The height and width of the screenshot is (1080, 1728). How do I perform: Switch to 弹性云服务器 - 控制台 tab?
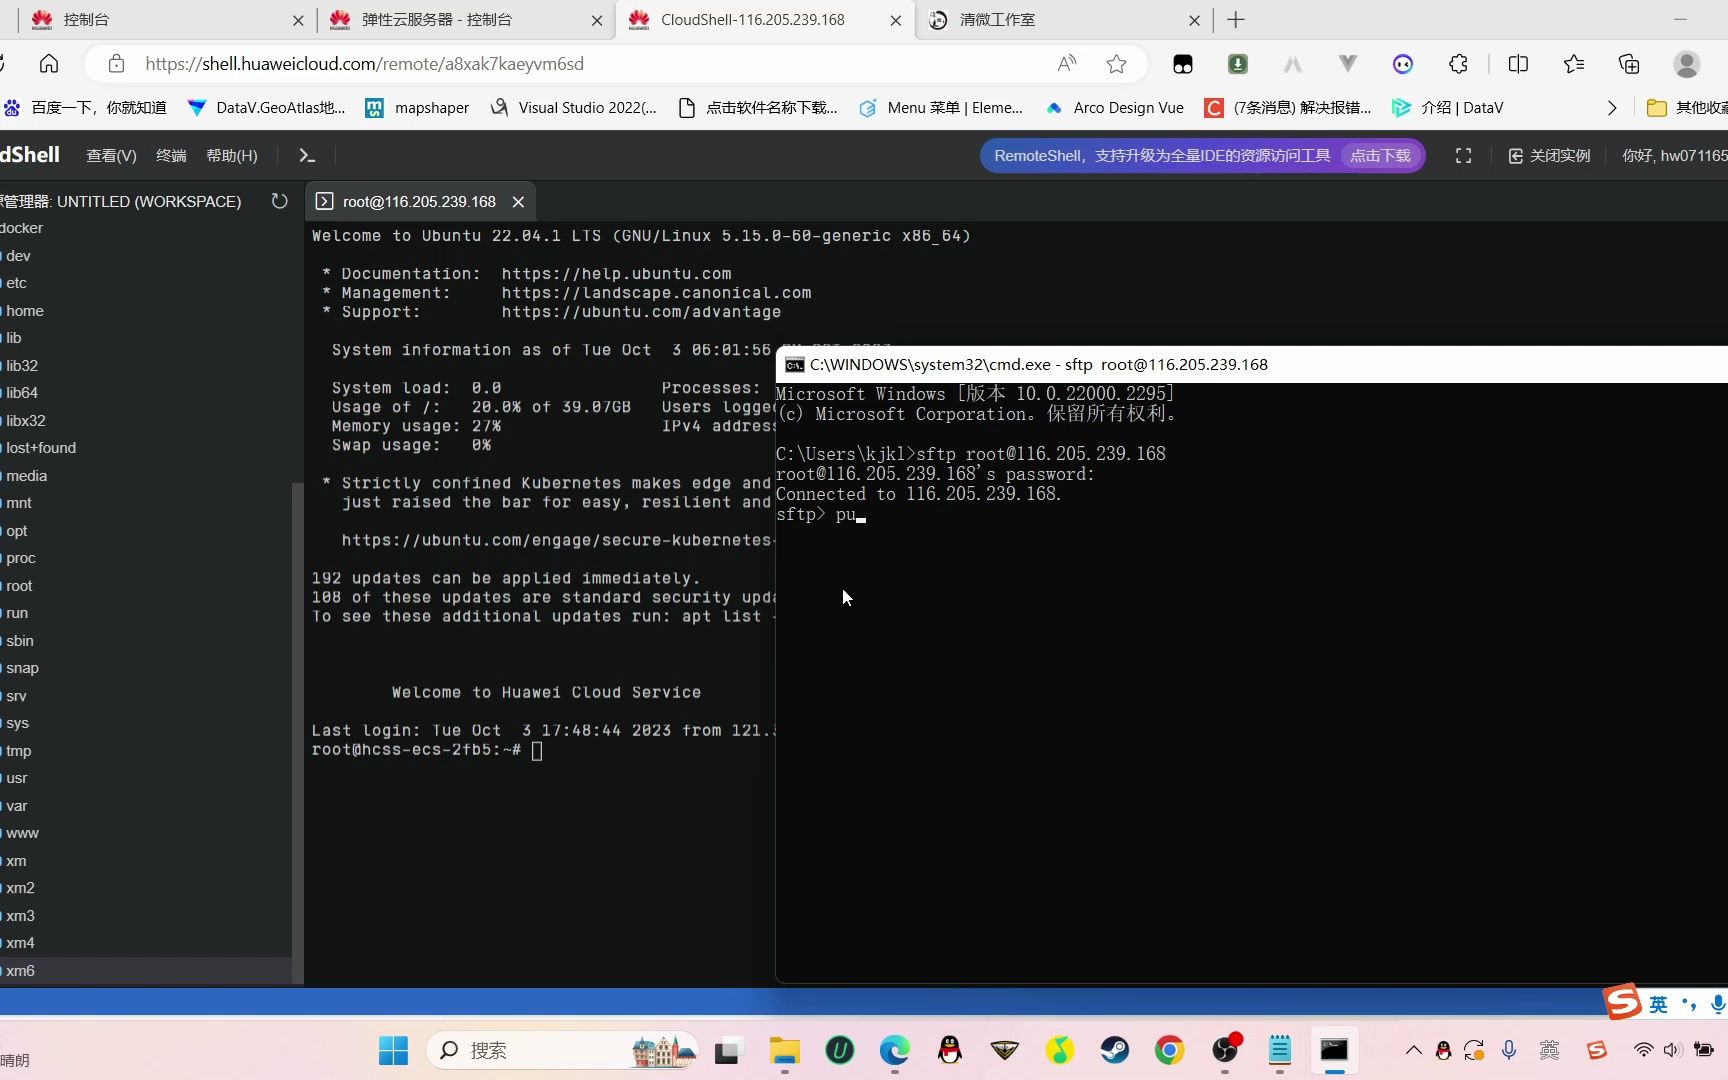(x=466, y=20)
